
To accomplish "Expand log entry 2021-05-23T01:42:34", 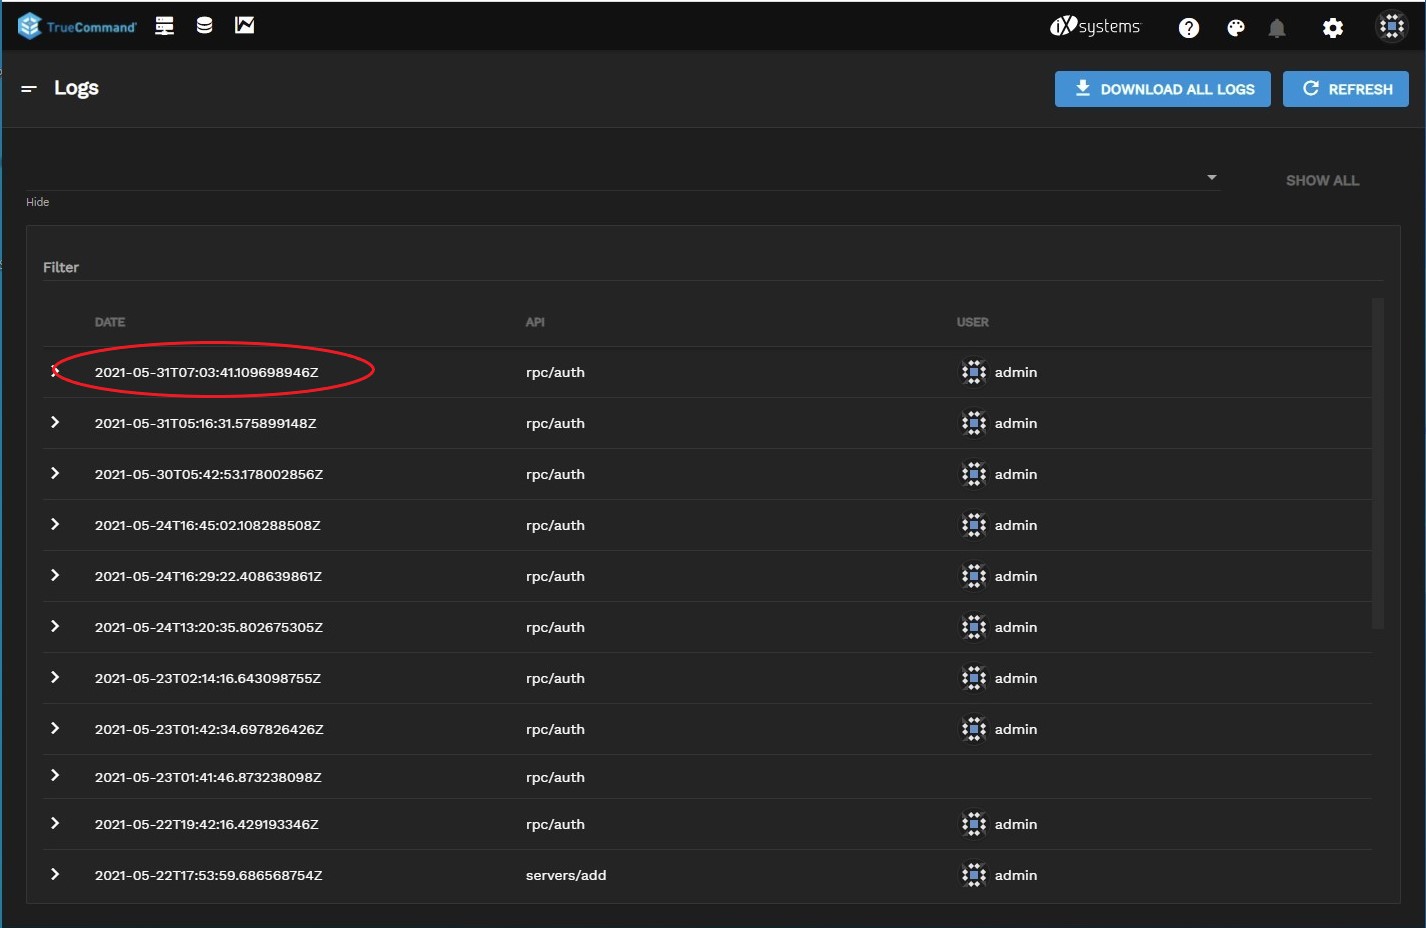I will pyautogui.click(x=55, y=728).
